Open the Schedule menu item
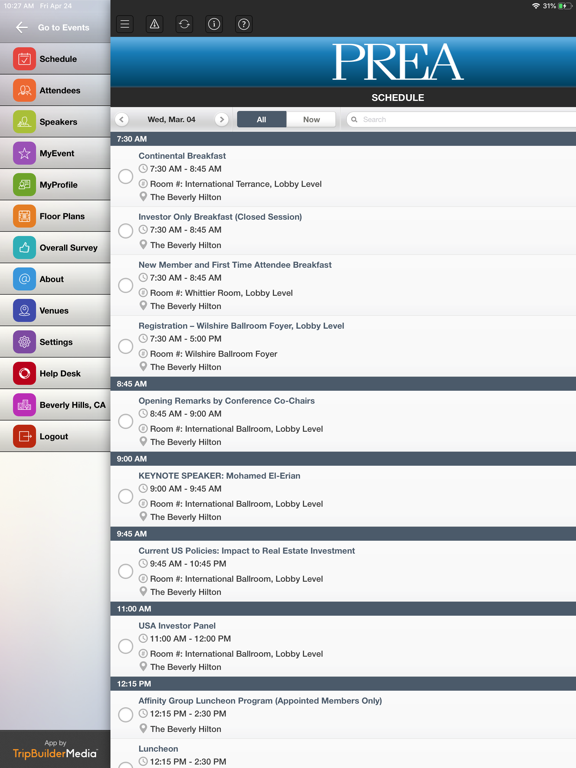Image resolution: width=576 pixels, height=768 pixels. [55, 59]
